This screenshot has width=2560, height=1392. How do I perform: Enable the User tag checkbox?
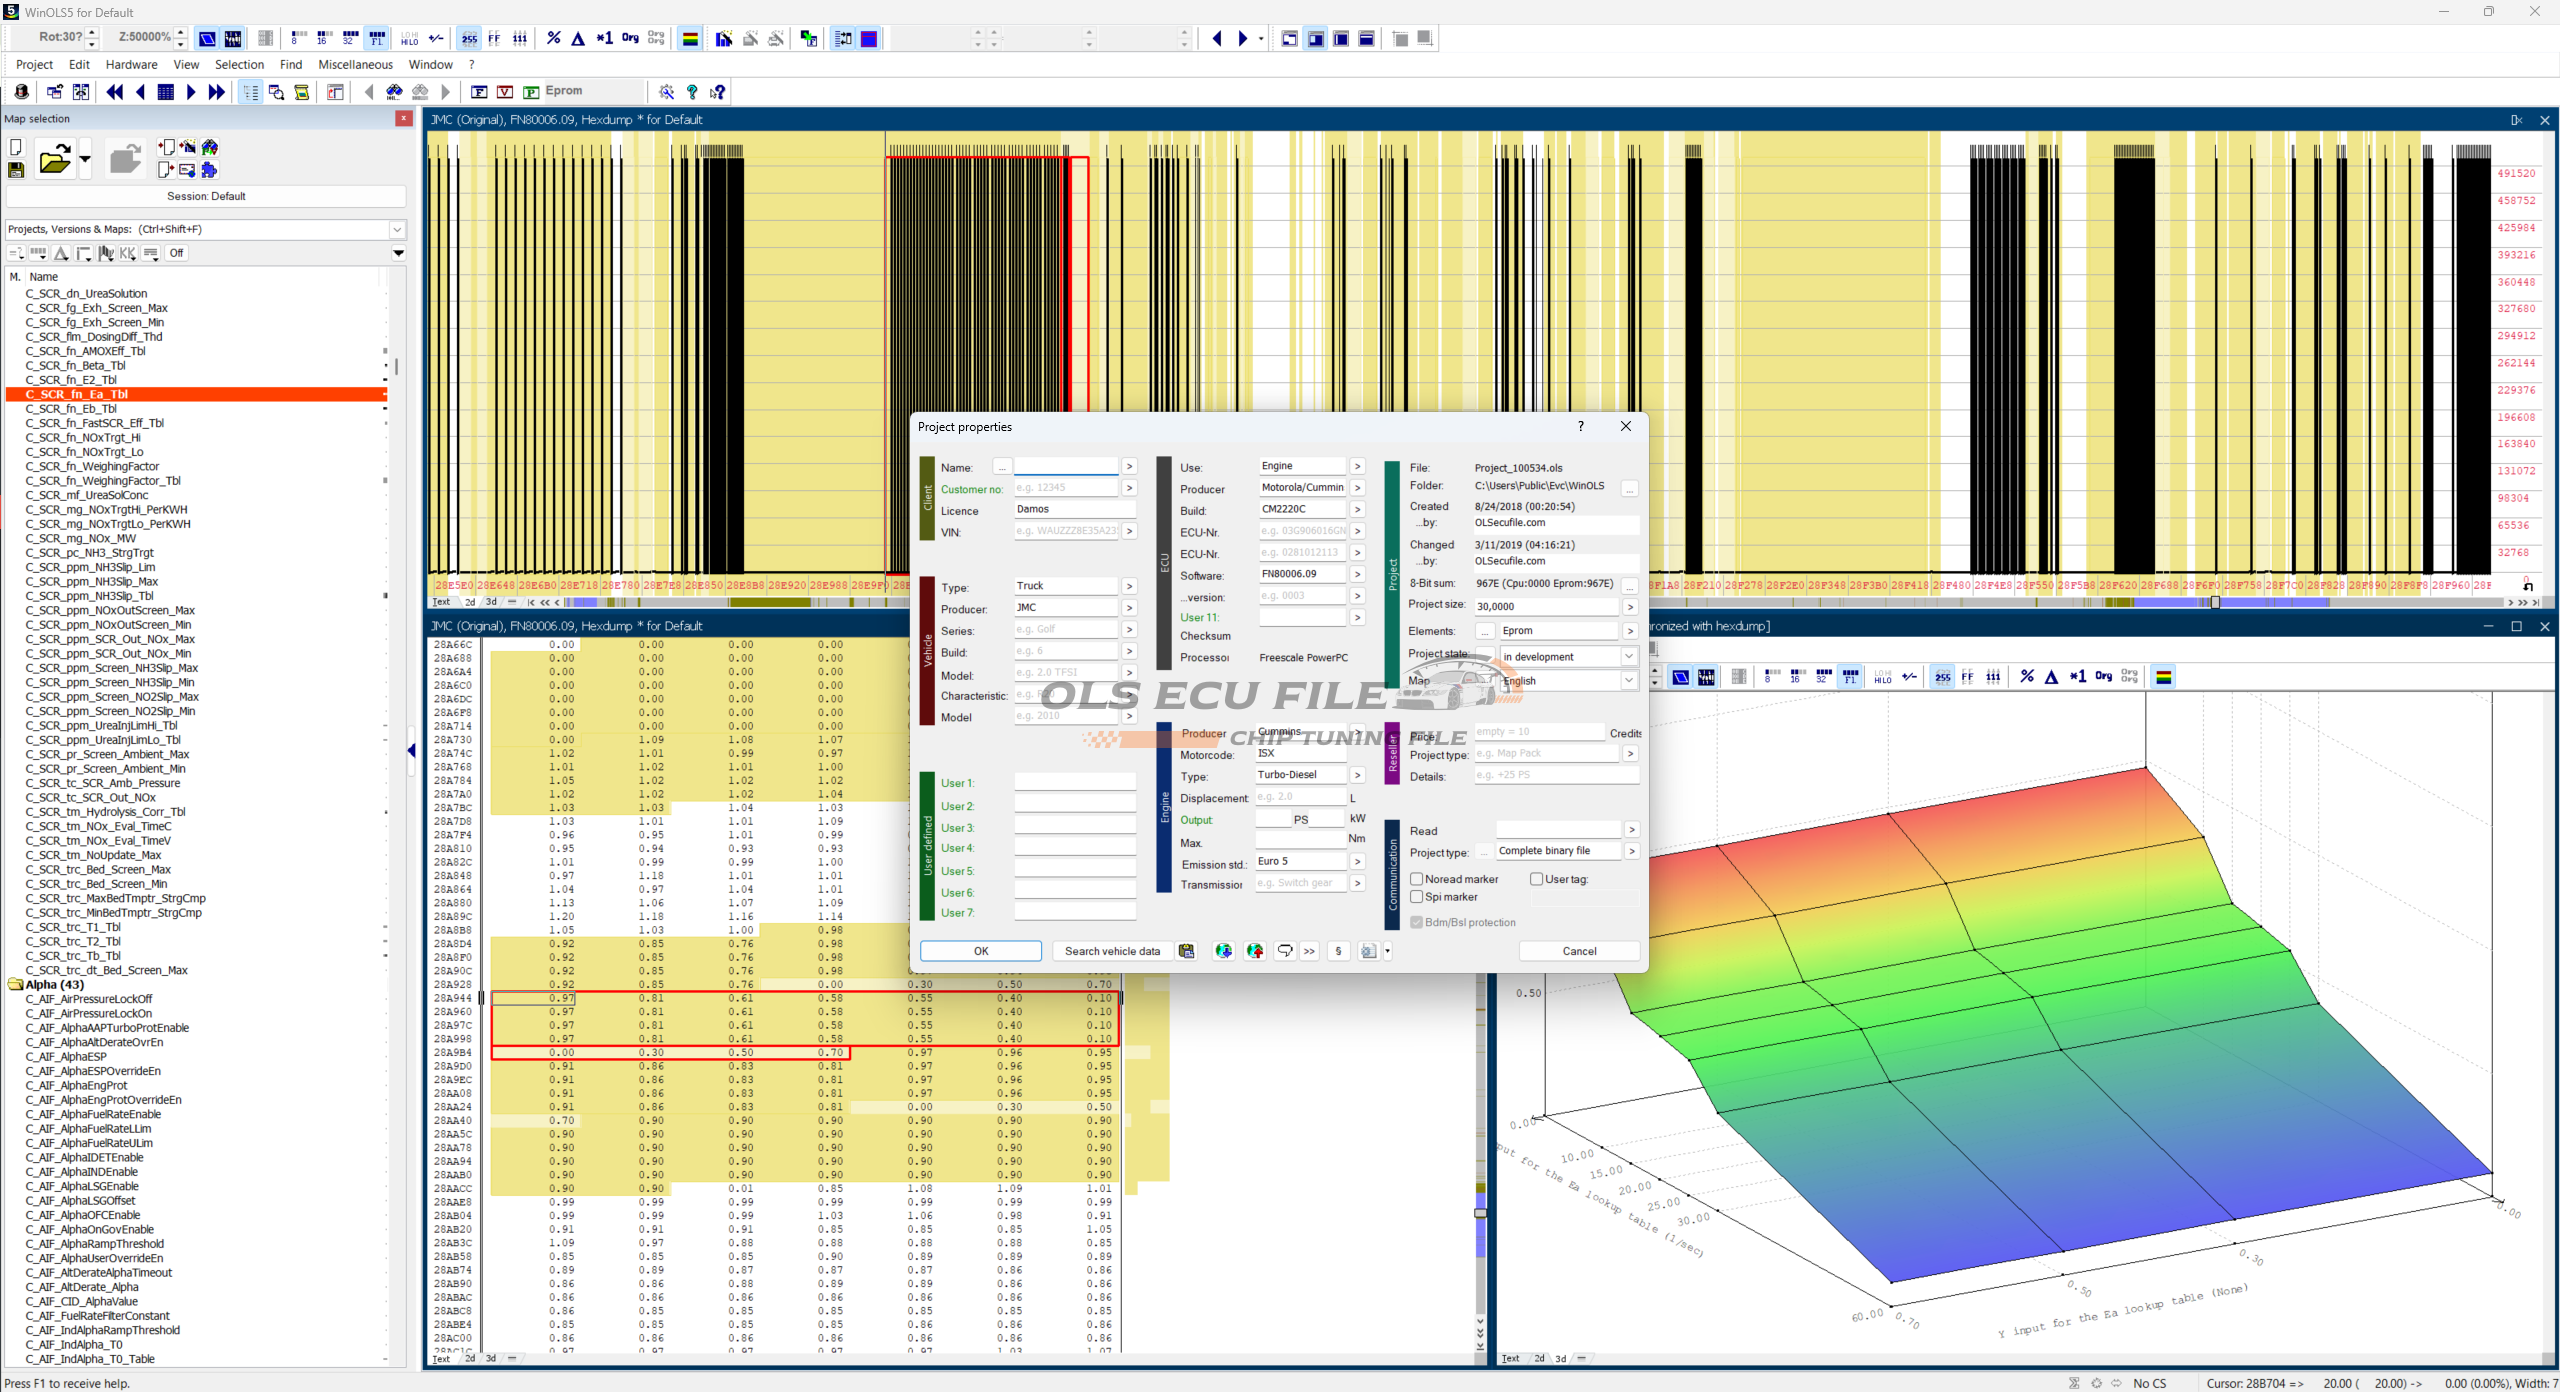[1537, 879]
